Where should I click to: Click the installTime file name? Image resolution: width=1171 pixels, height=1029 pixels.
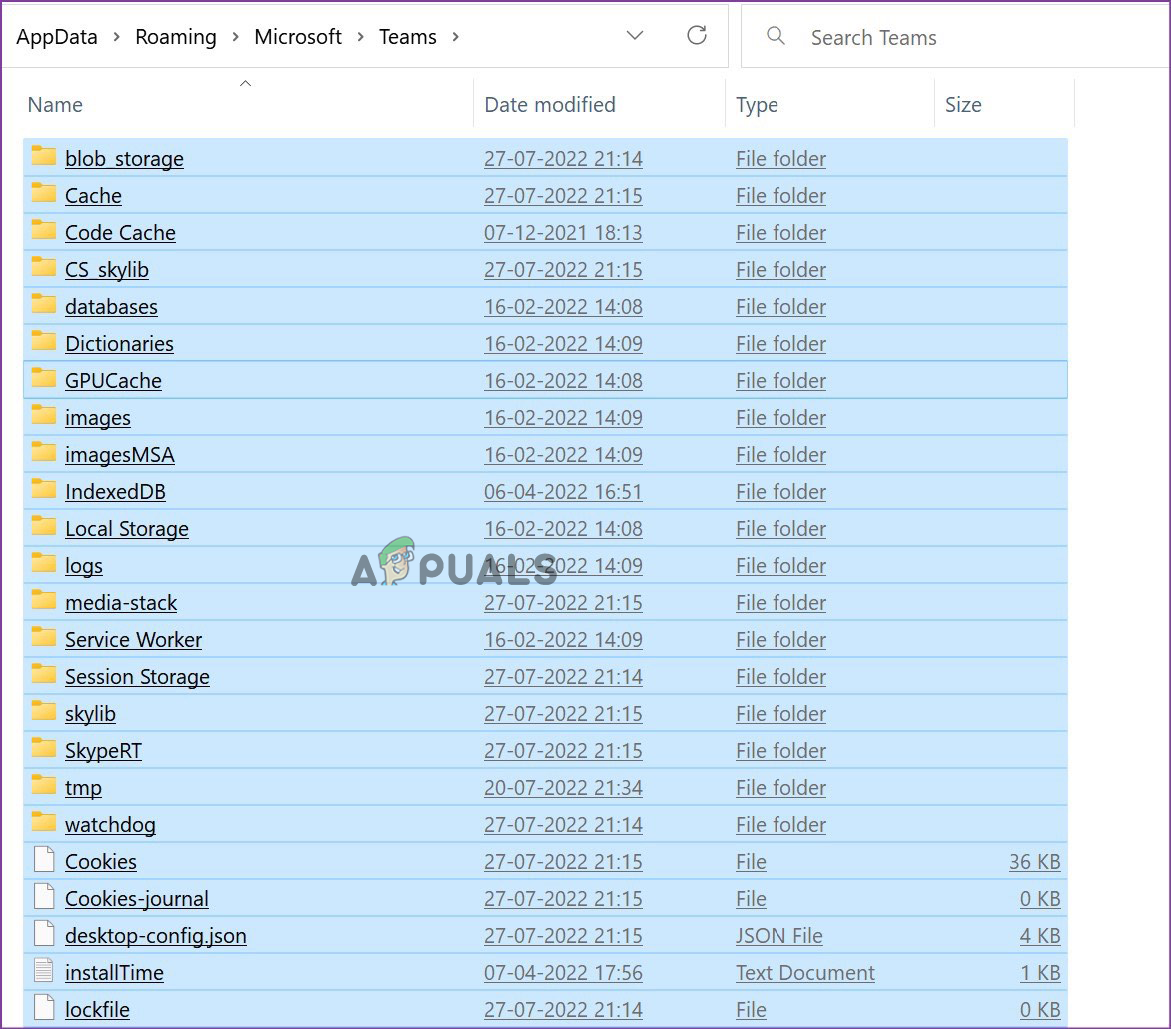(x=114, y=973)
